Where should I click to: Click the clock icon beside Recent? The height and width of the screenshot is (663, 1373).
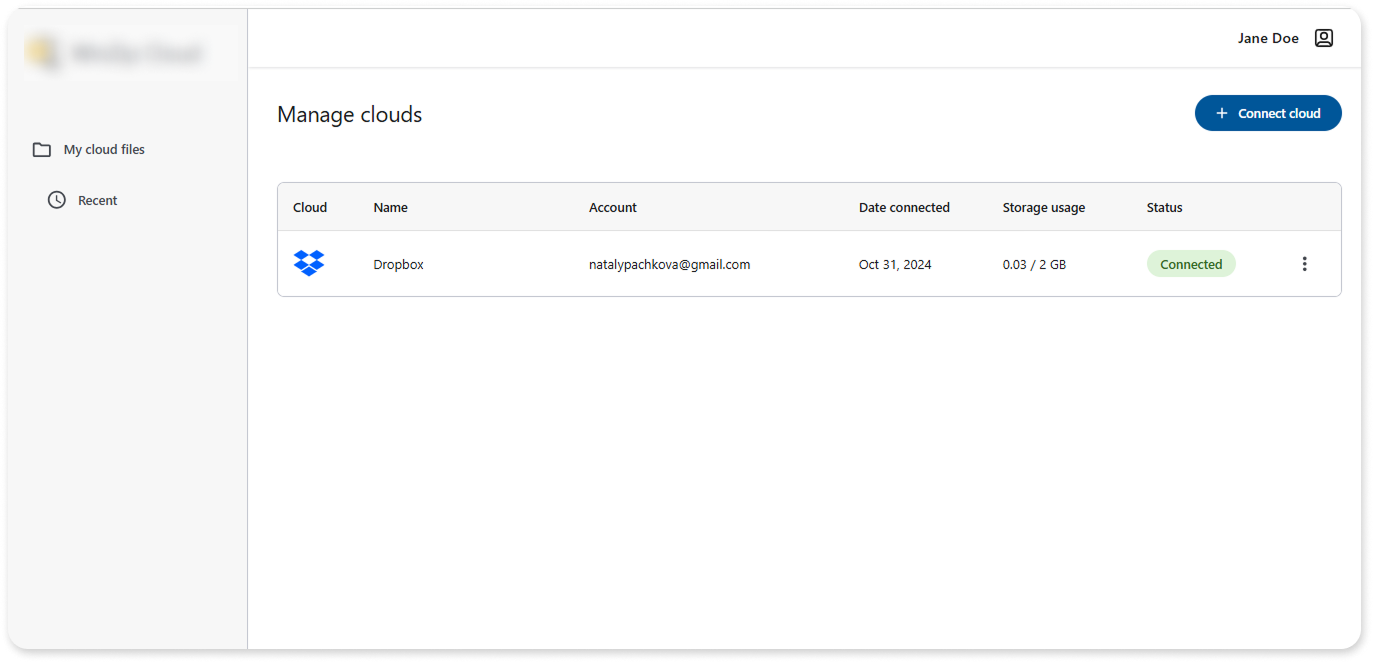click(57, 200)
